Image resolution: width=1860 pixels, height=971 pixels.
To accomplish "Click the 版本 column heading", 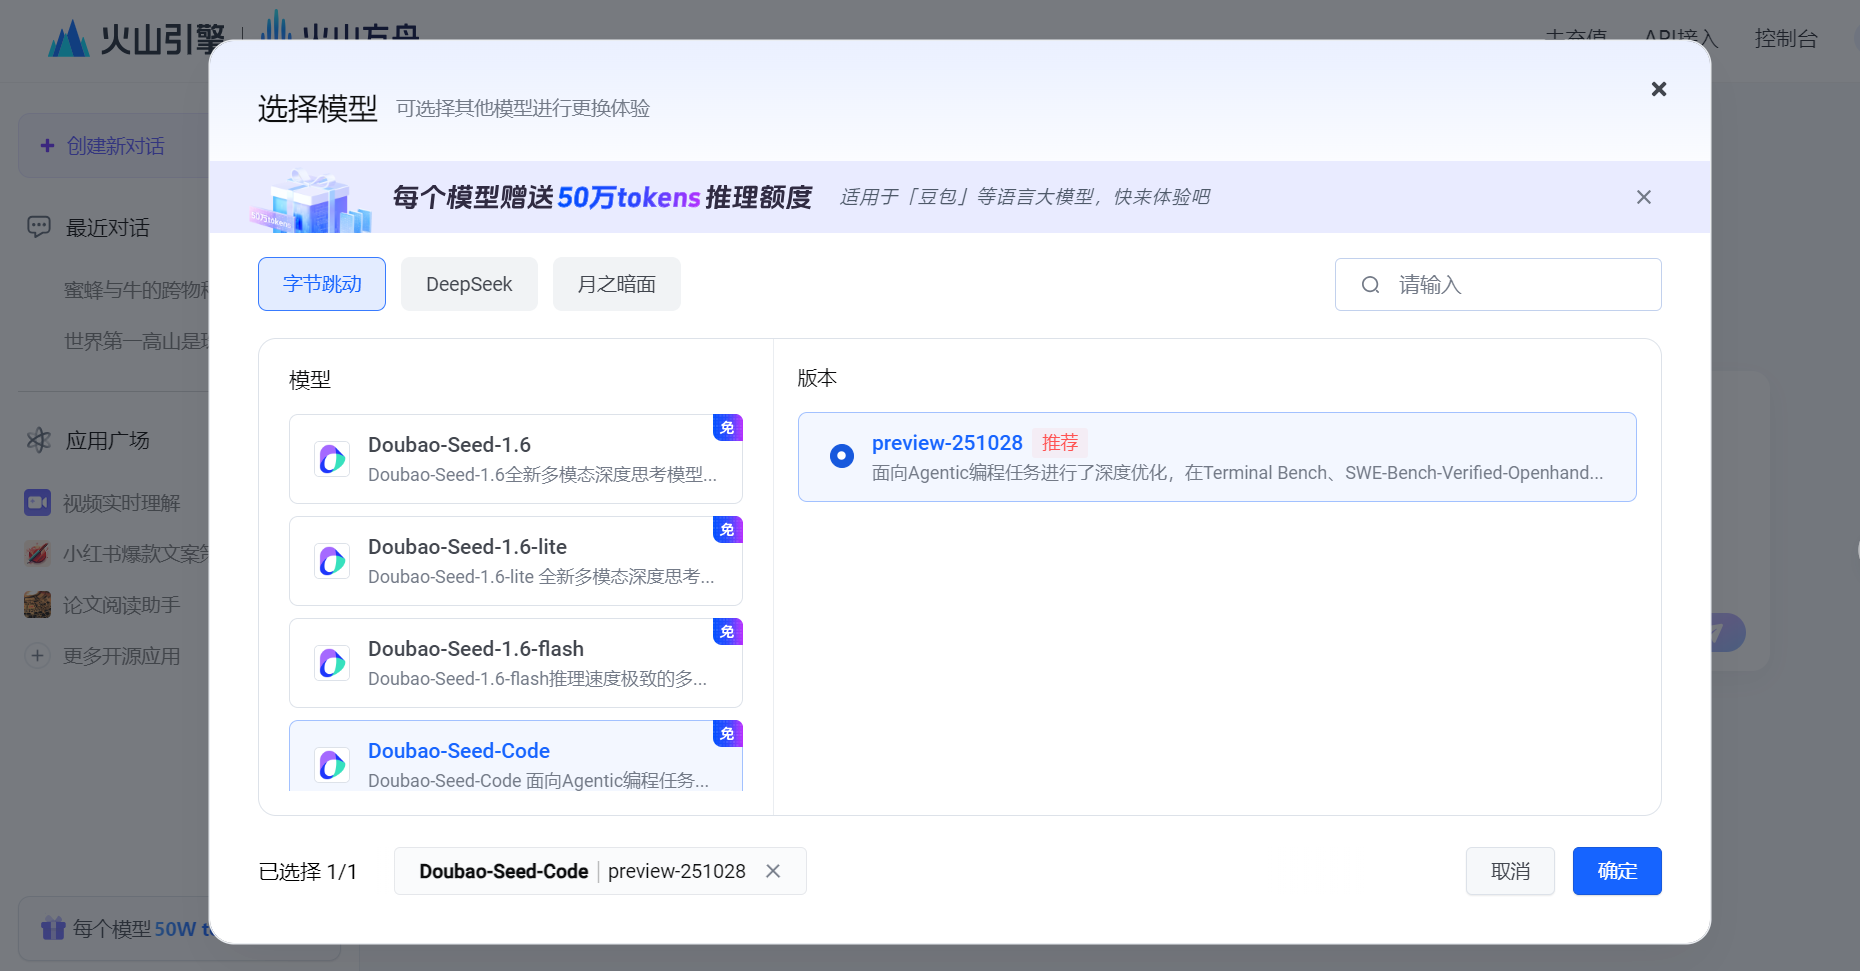I will point(817,378).
